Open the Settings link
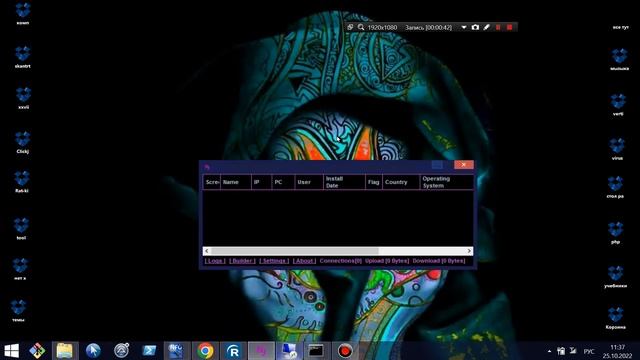 tap(274, 261)
